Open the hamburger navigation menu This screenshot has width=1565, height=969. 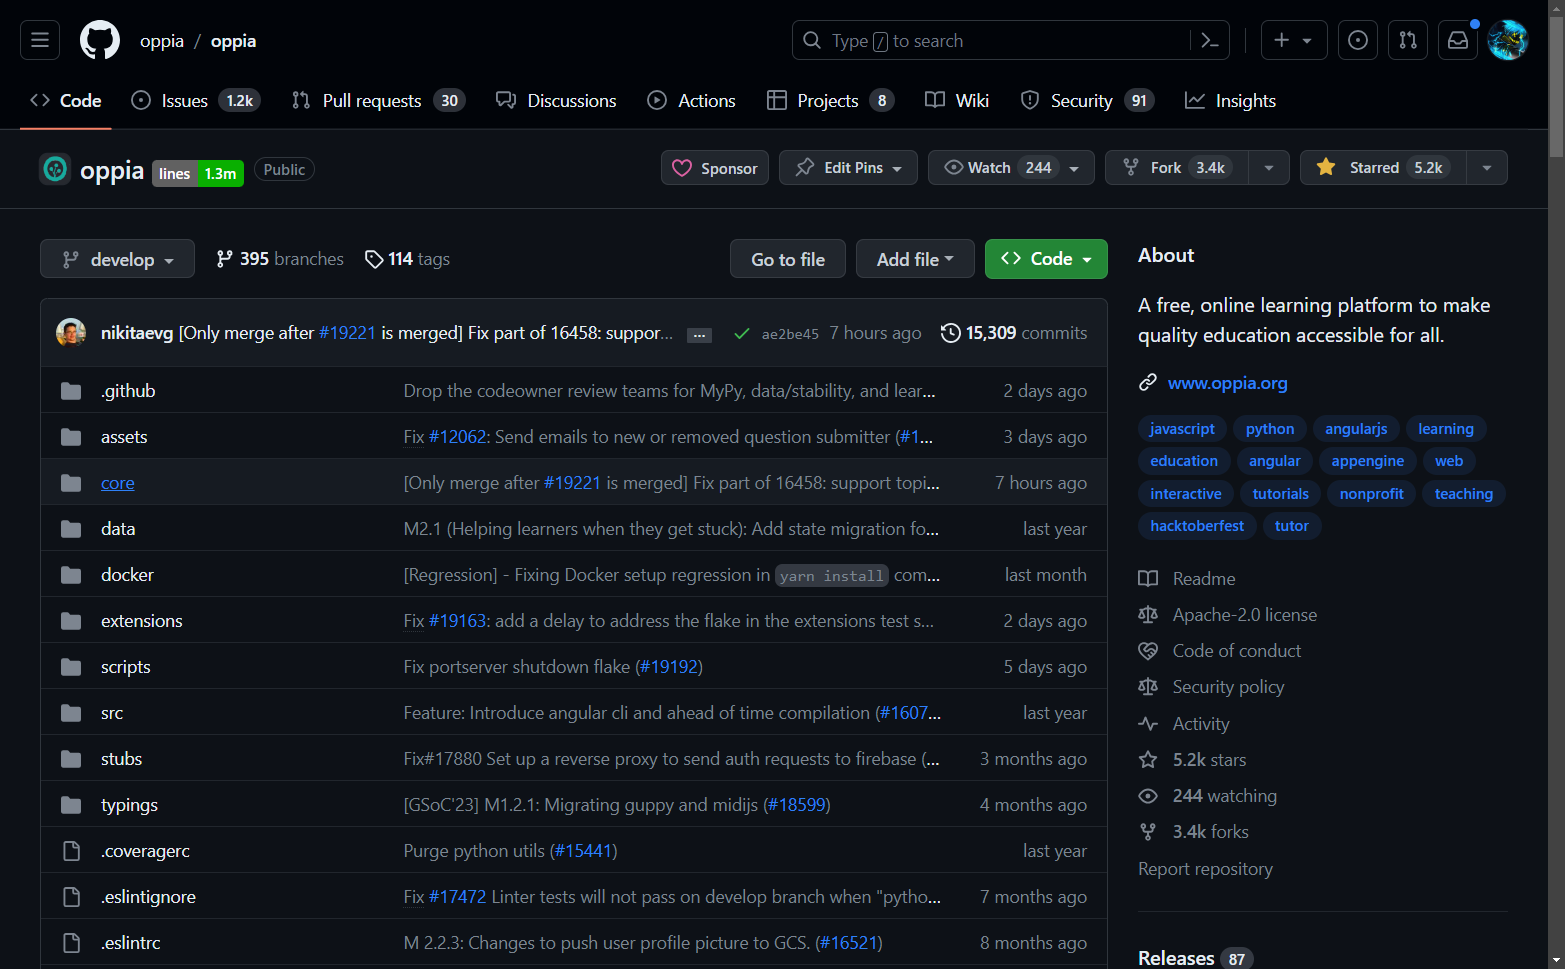click(40, 40)
